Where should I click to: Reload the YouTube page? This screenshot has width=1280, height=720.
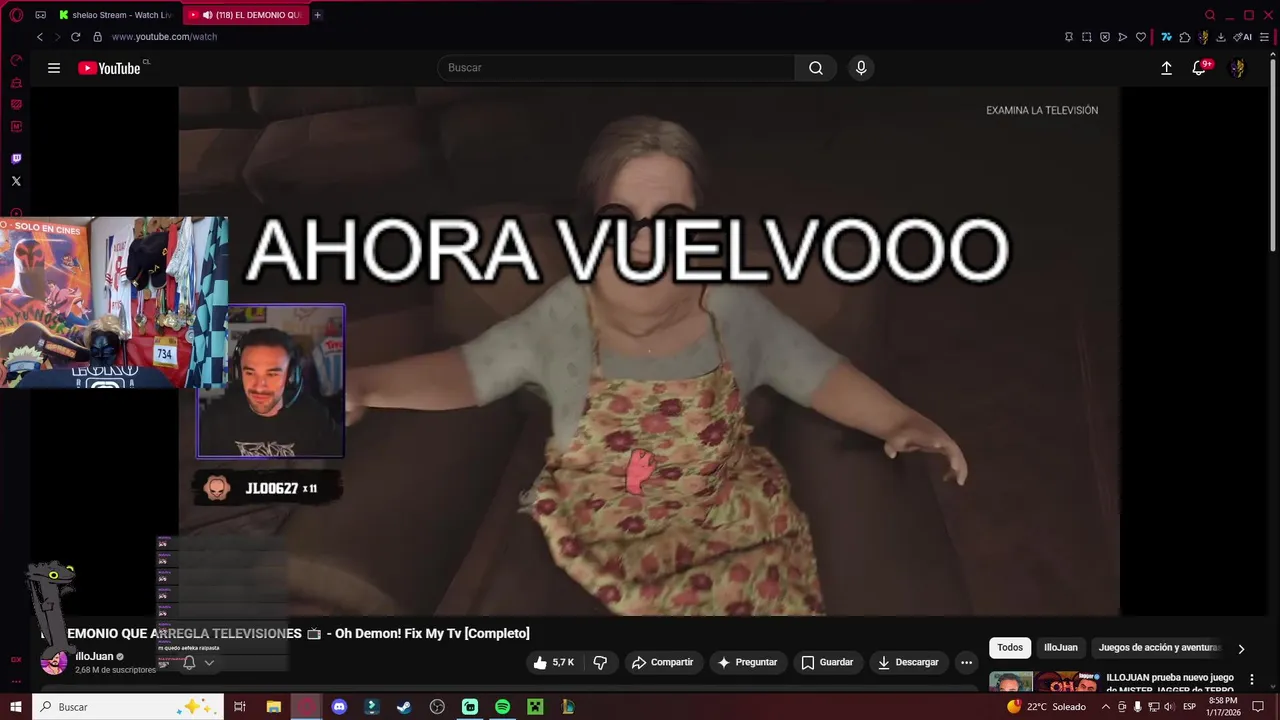pos(75,37)
